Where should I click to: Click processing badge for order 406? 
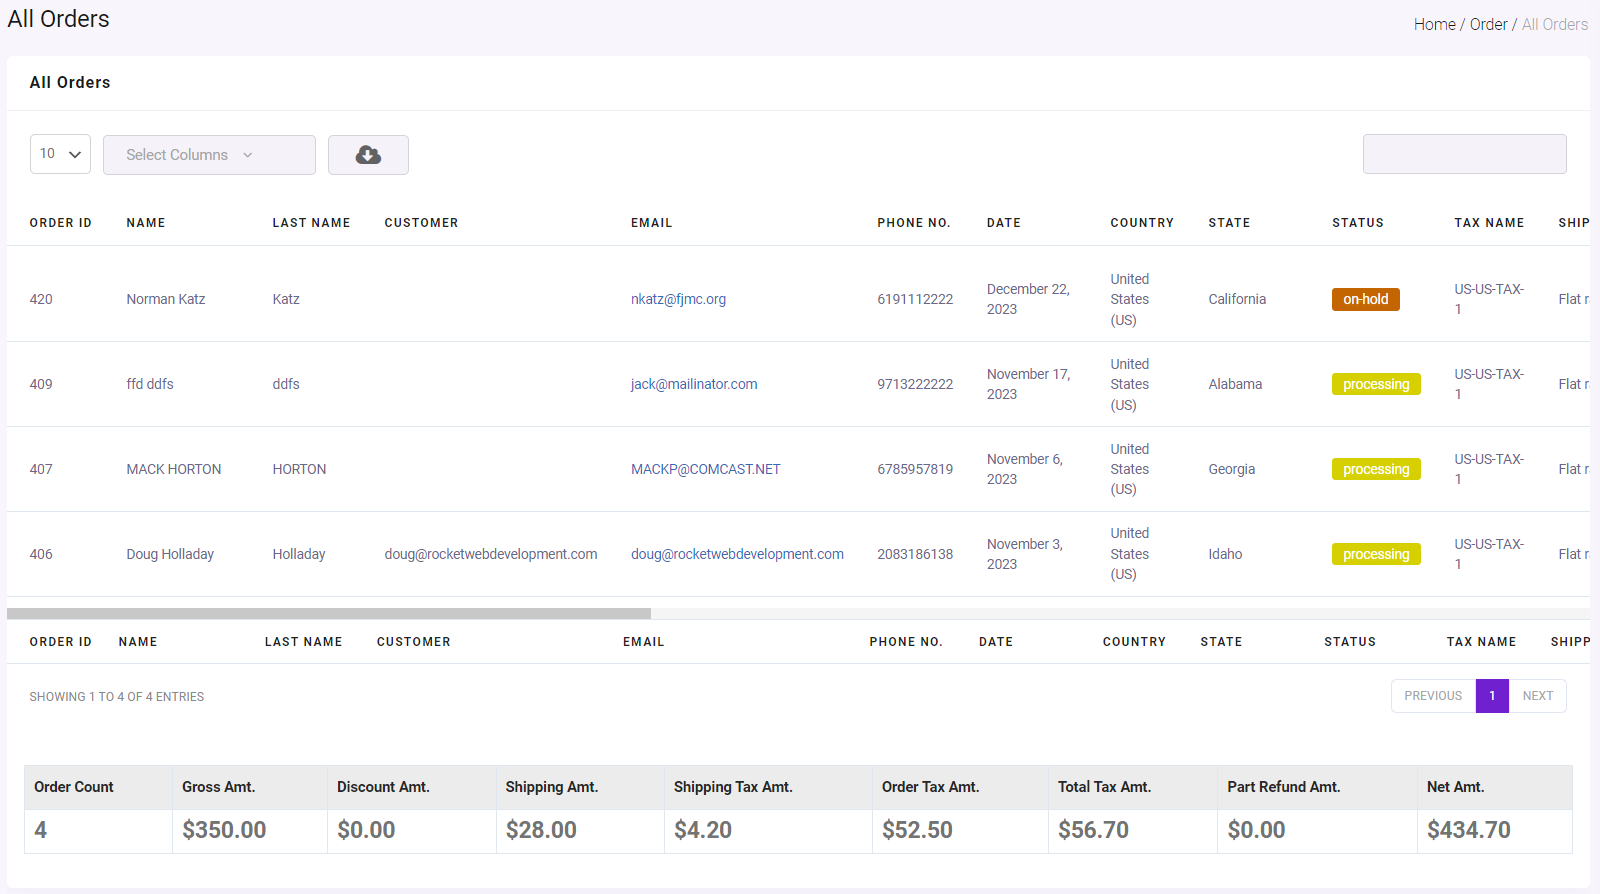coord(1376,554)
